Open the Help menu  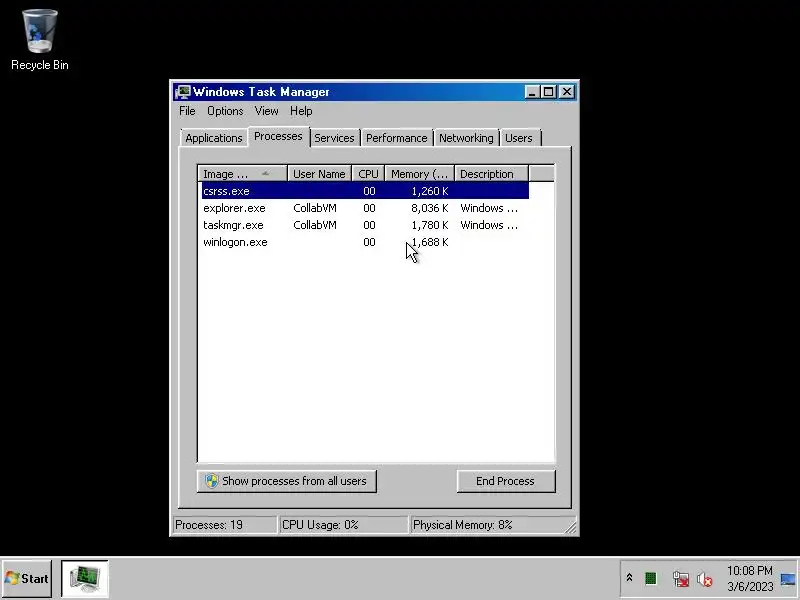click(x=301, y=111)
